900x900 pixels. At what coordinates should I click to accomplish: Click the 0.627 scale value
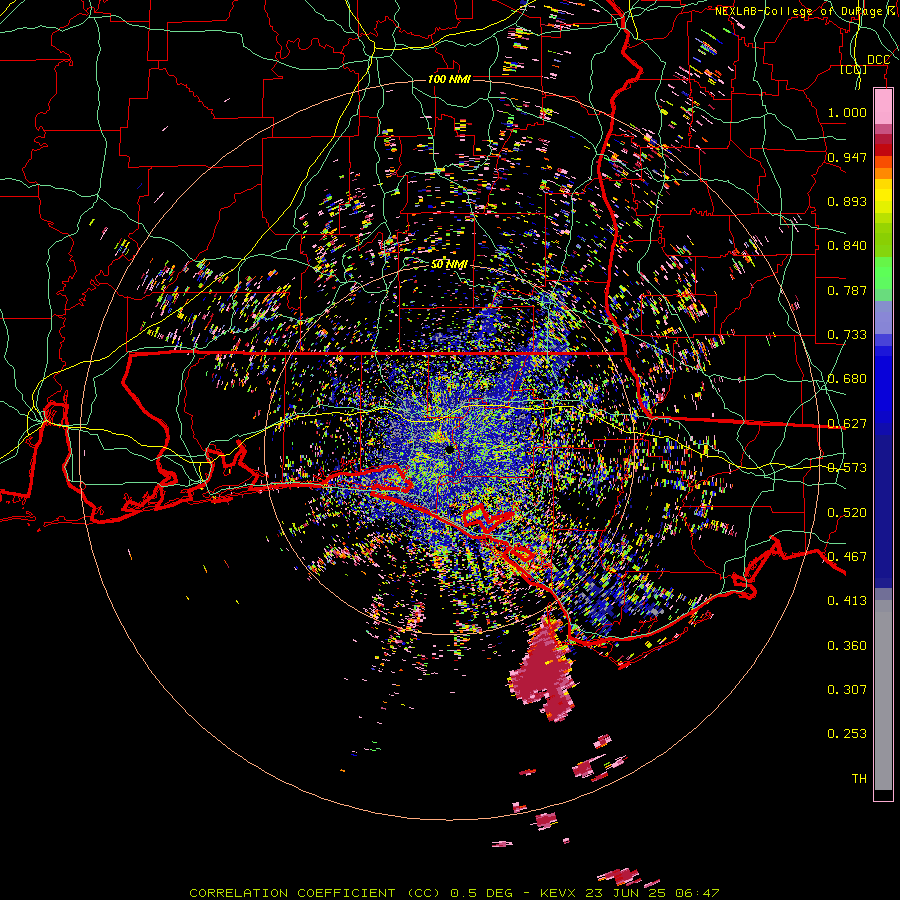pos(847,424)
